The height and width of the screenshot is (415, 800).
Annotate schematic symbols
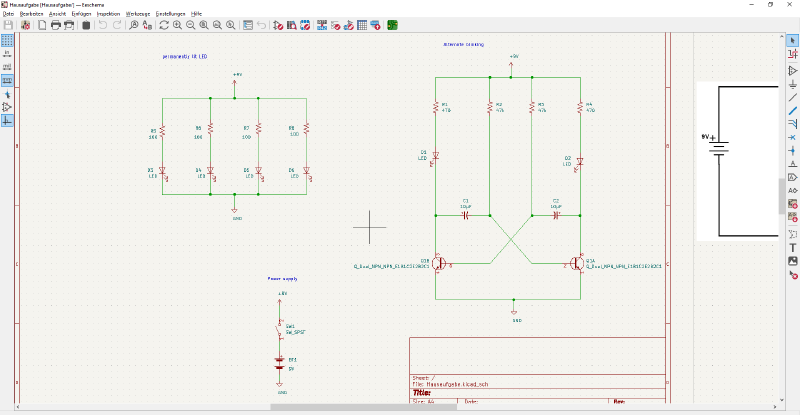[322, 25]
